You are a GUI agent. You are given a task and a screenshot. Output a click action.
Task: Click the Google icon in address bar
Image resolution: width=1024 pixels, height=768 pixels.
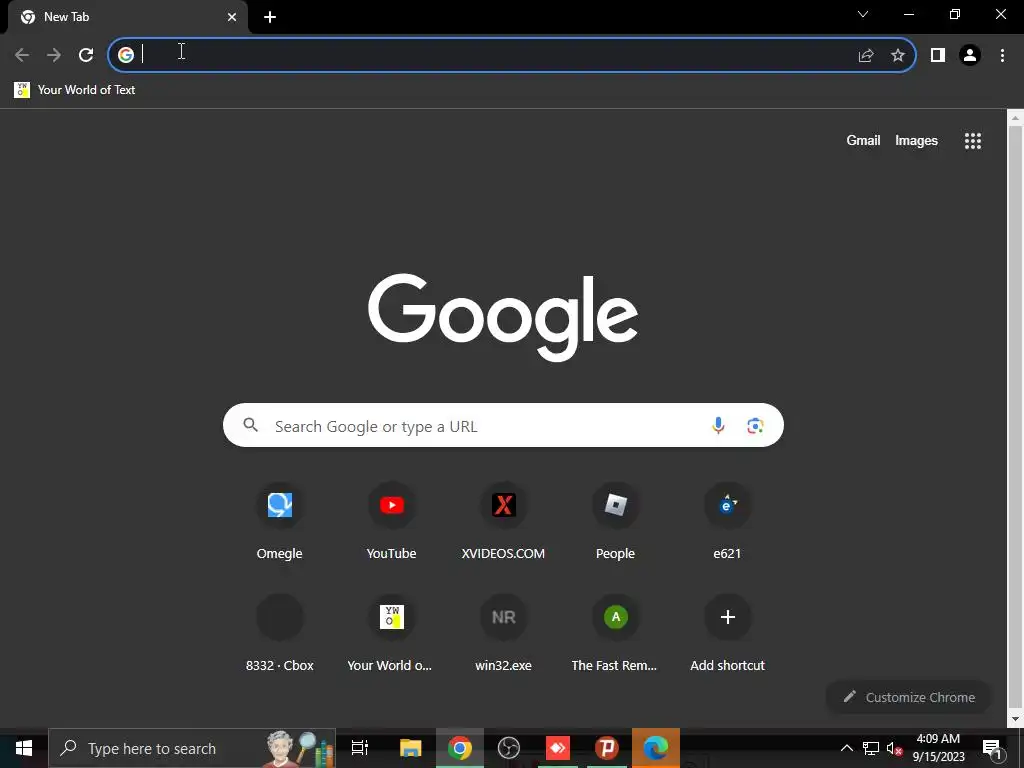click(x=126, y=55)
